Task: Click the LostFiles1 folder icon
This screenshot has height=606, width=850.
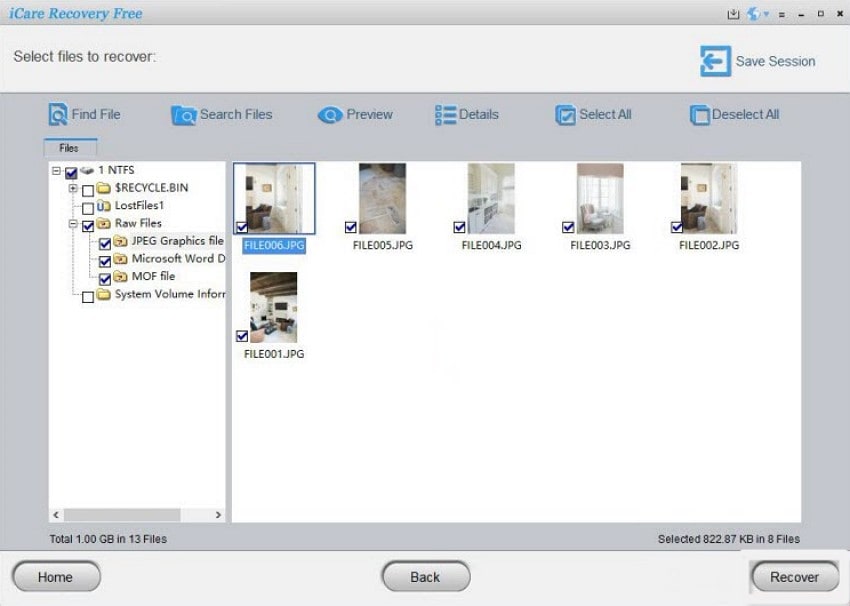Action: click(104, 206)
